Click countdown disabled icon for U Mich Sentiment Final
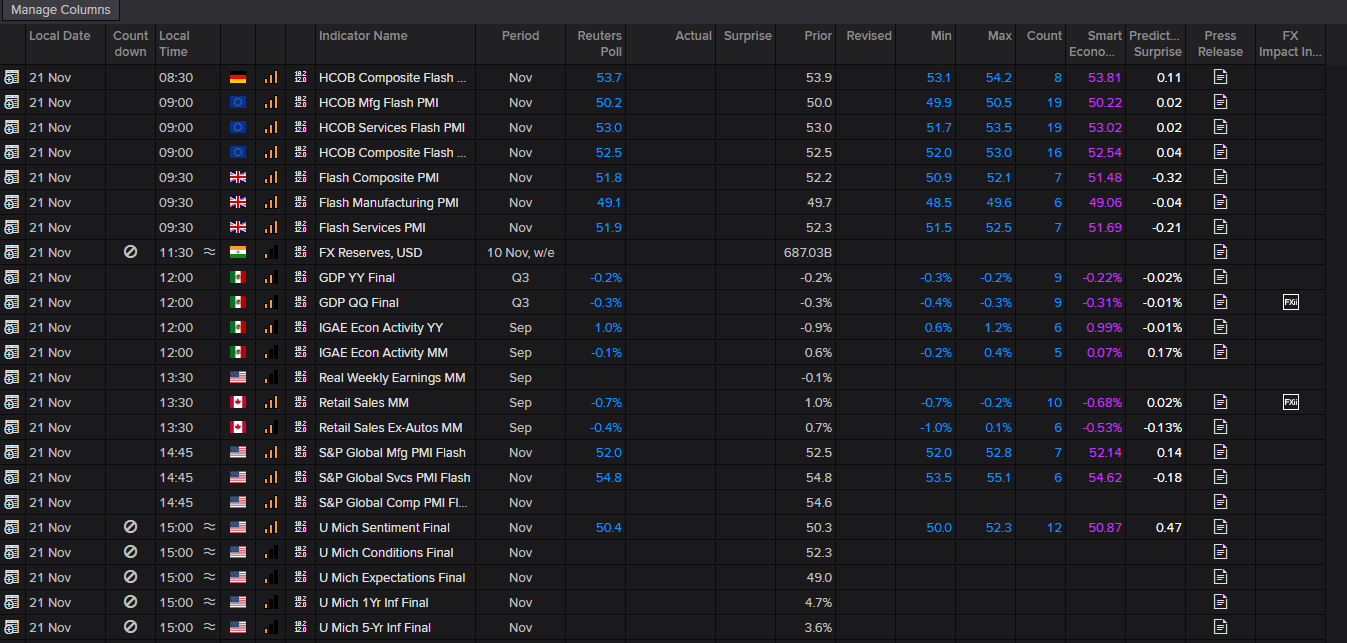1347x643 pixels. (130, 527)
